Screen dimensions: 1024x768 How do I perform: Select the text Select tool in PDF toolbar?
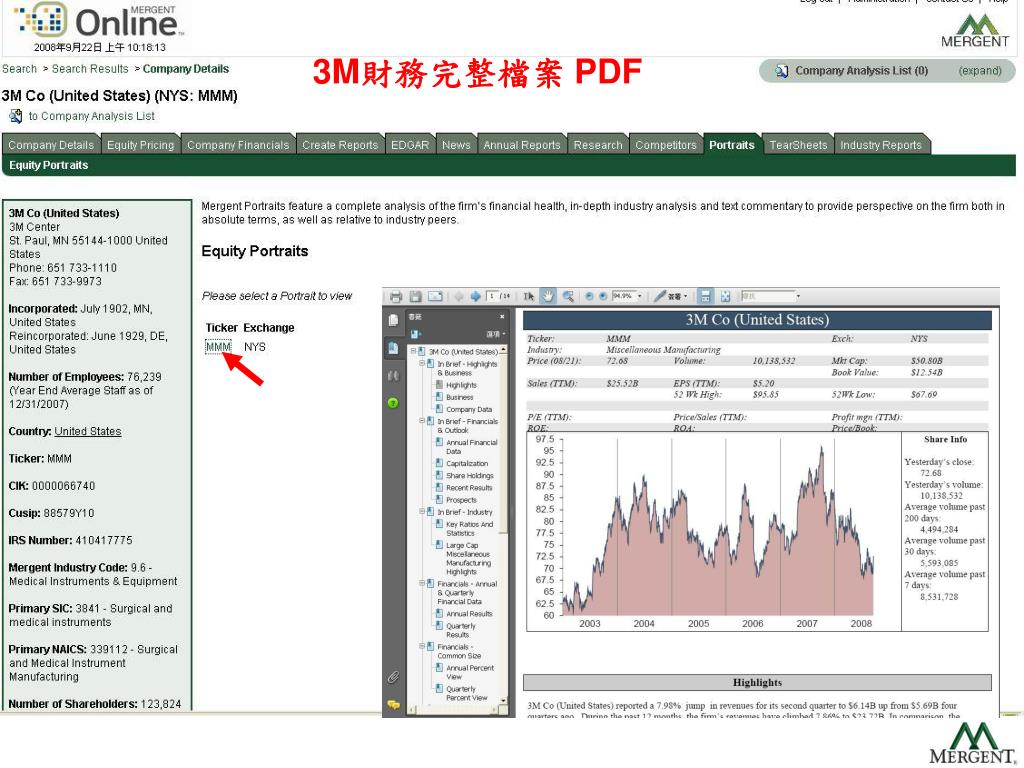click(x=529, y=296)
